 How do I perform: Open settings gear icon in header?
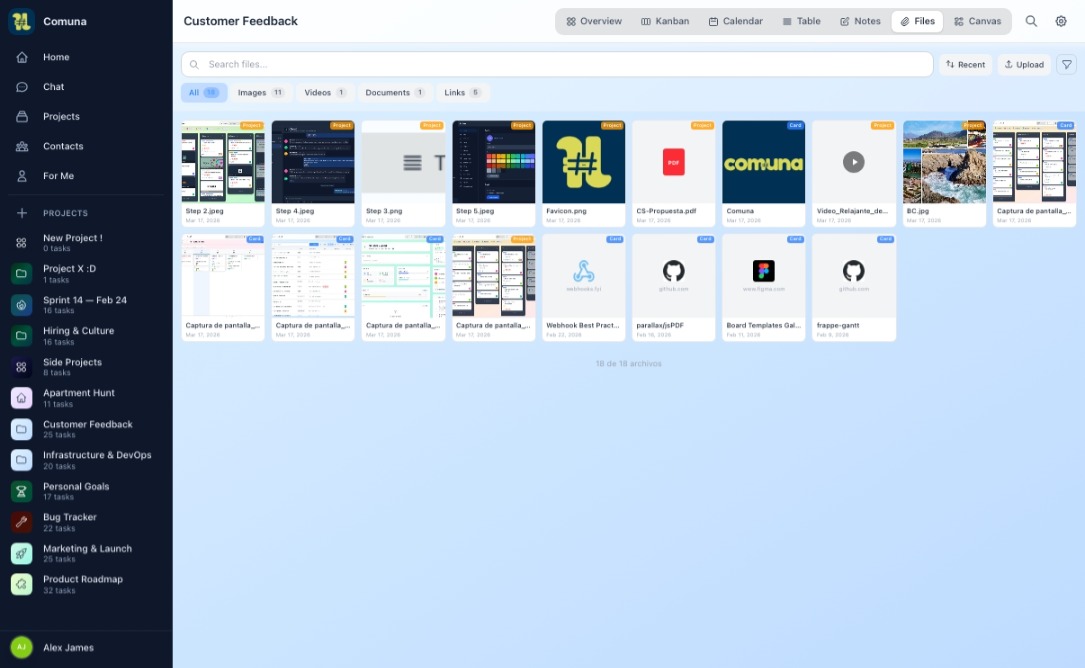(x=1061, y=21)
